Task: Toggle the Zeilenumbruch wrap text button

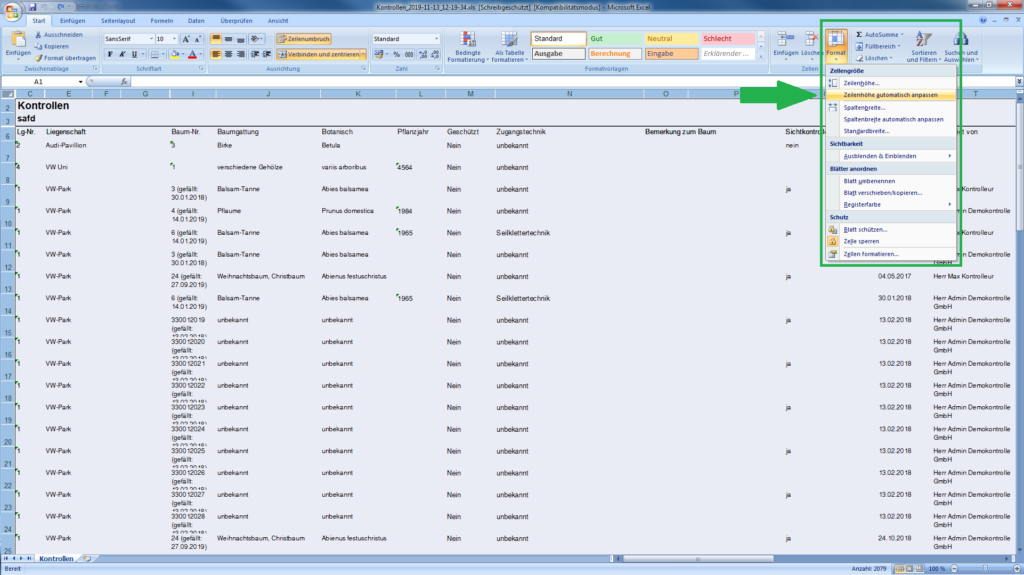Action: pyautogui.click(x=304, y=39)
